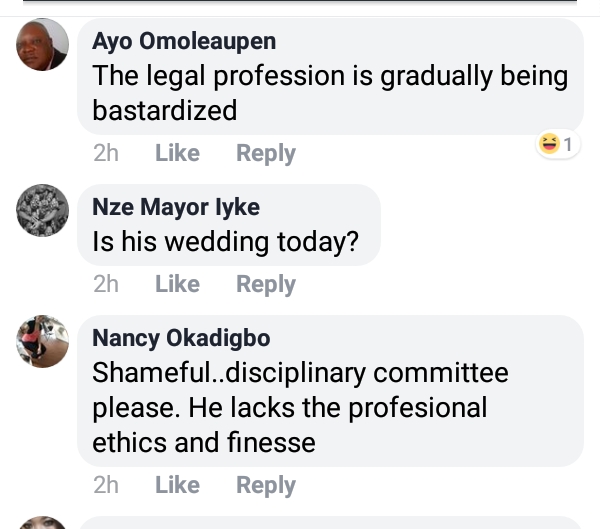Visit Nze Mayor Iyke's profile via name
600x529 pixels.
[175, 207]
